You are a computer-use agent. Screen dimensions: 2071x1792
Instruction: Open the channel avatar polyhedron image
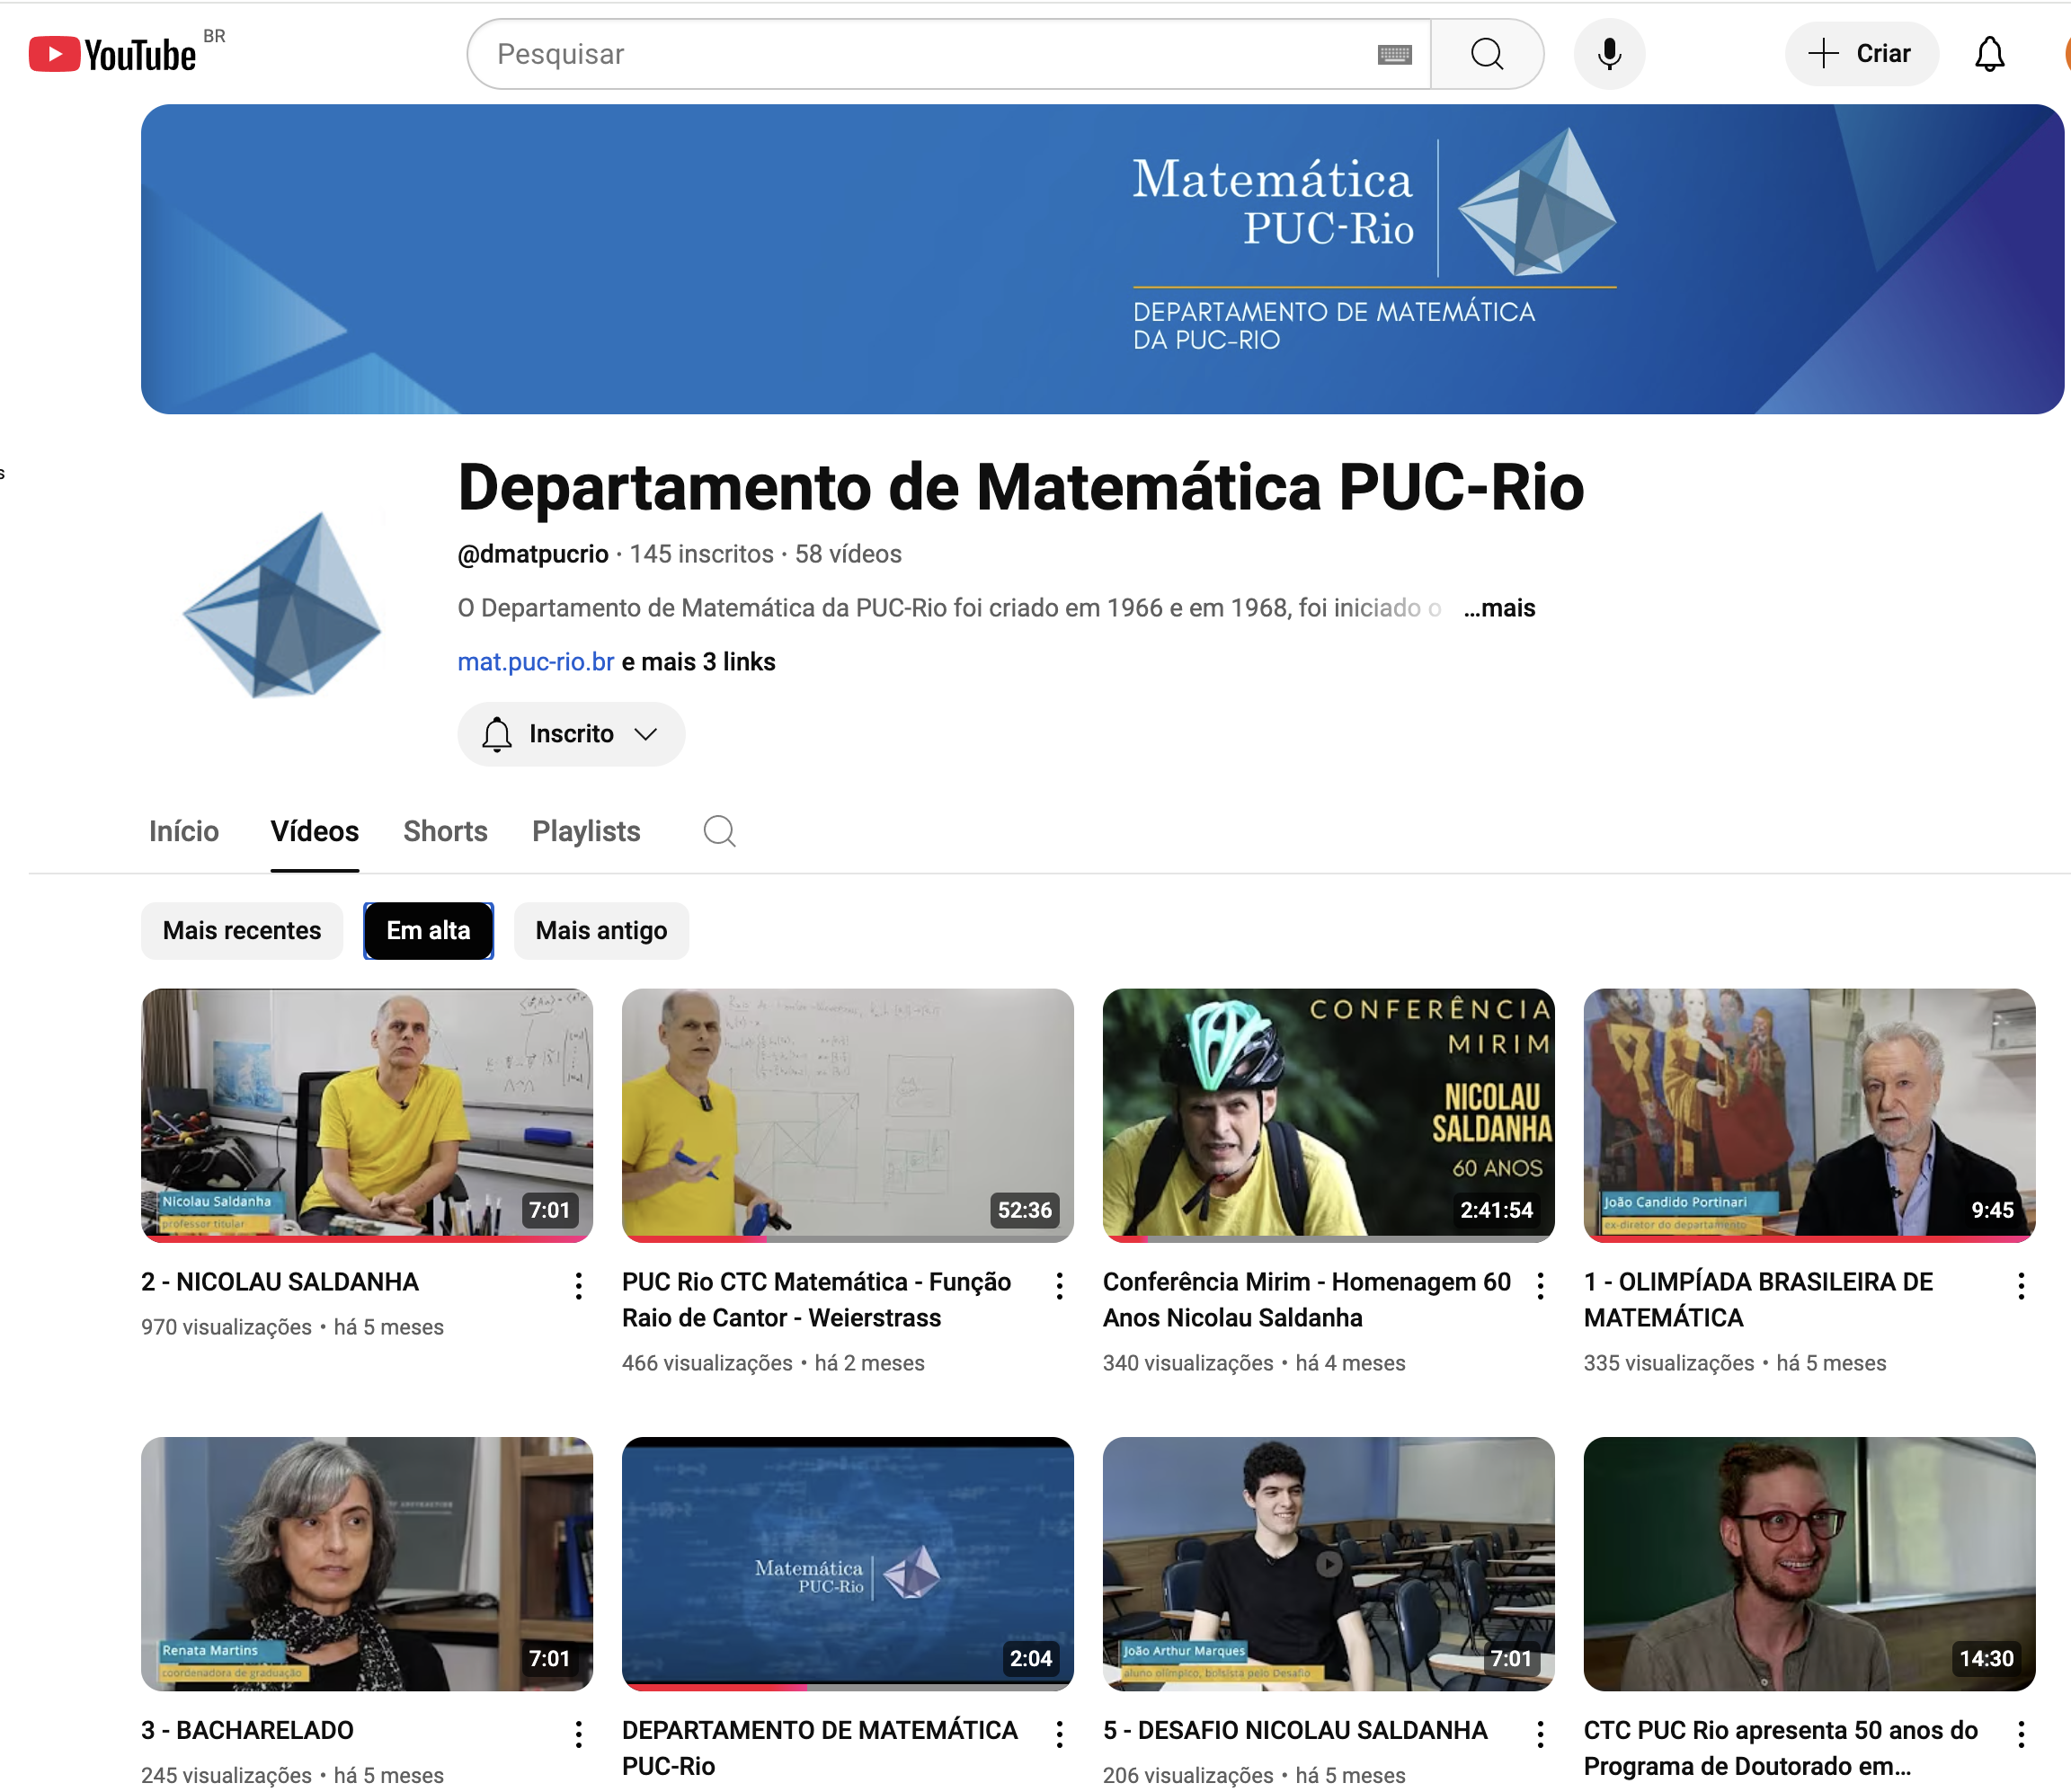pyautogui.click(x=283, y=605)
